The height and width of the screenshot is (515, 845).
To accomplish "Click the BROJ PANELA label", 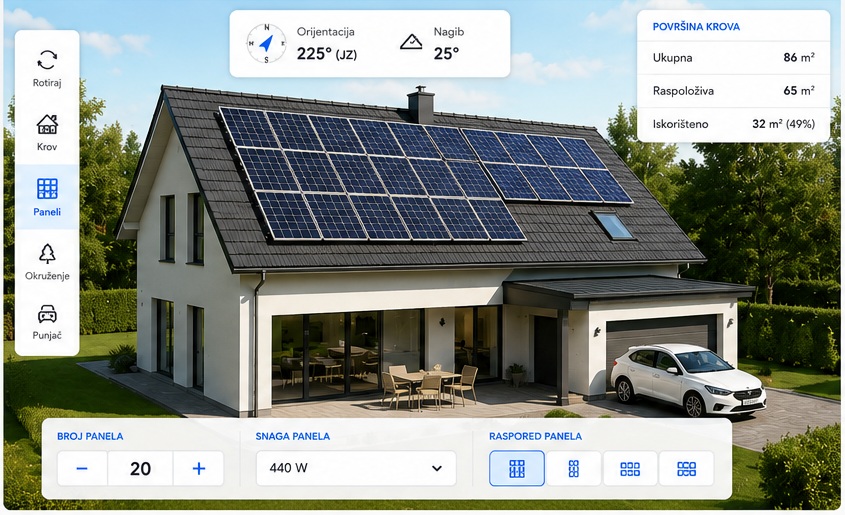I will pyautogui.click(x=90, y=436).
